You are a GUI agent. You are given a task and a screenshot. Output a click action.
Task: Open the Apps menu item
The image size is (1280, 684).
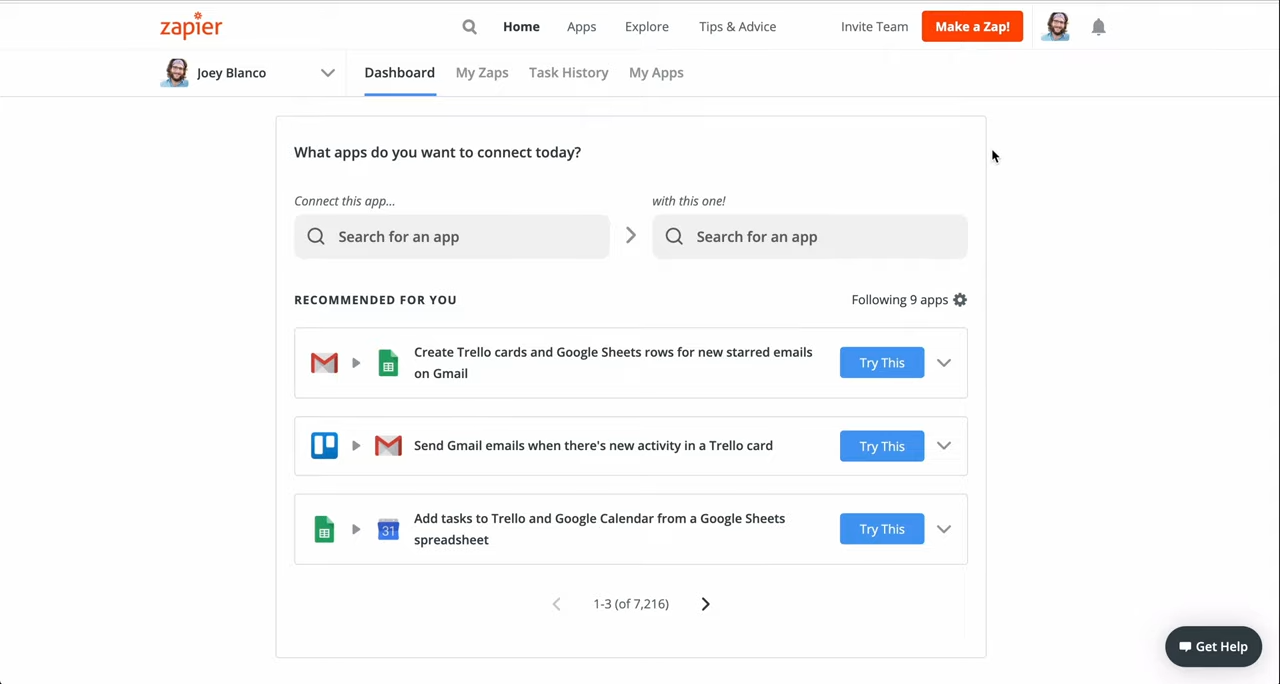tap(581, 27)
